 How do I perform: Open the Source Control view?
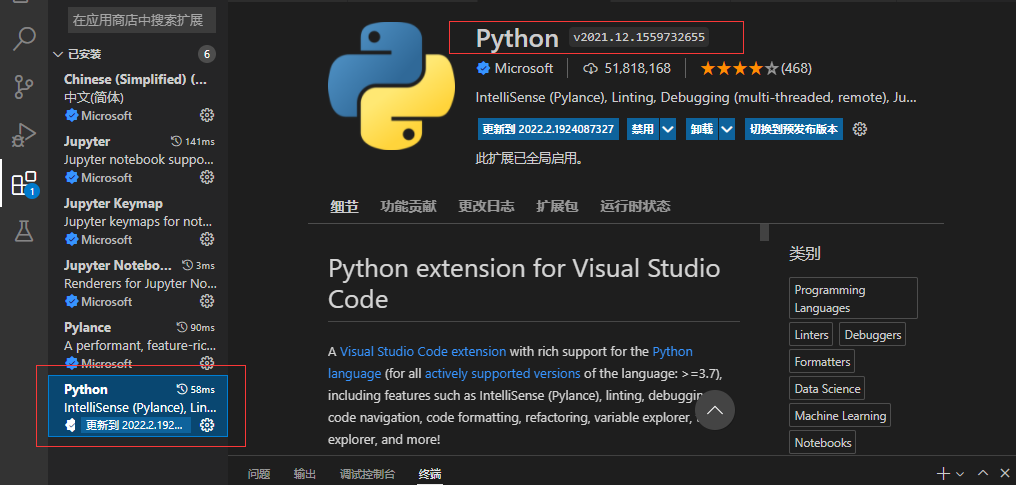(x=24, y=86)
